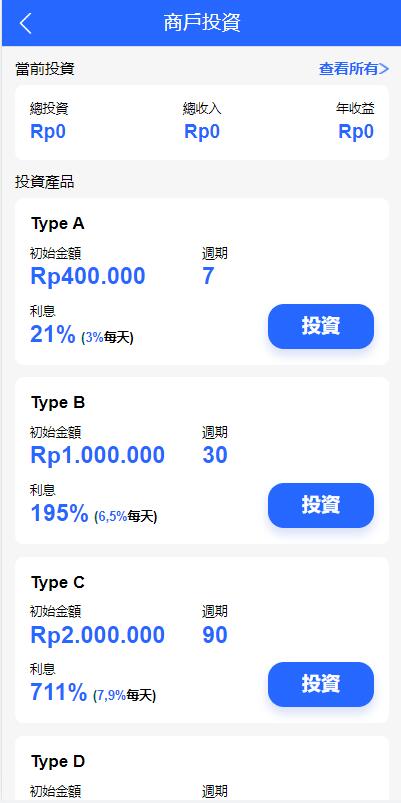Viewport: 401px width, 803px height.
Task: Invest in the Type A product
Action: [321, 326]
